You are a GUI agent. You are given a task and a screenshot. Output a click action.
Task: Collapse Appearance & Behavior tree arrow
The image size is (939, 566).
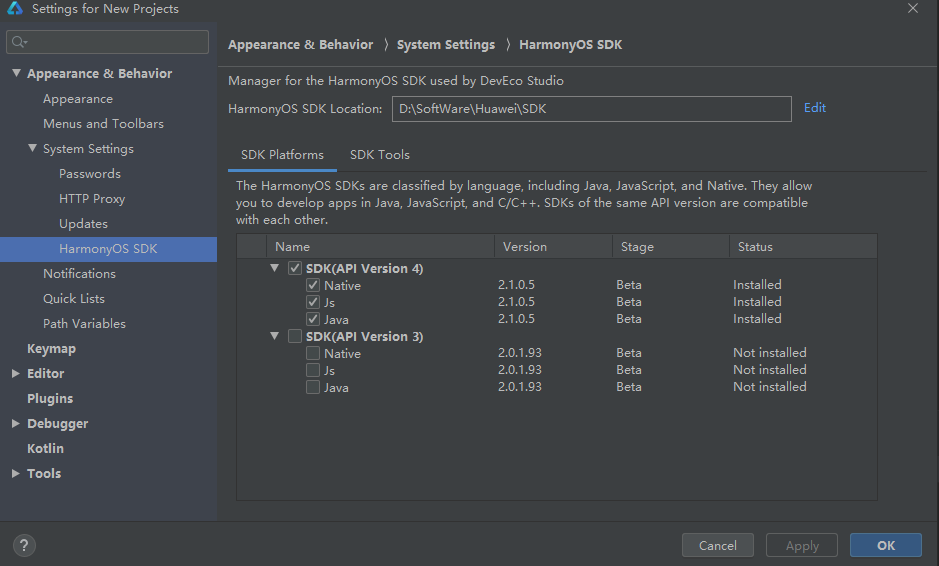[x=16, y=73]
